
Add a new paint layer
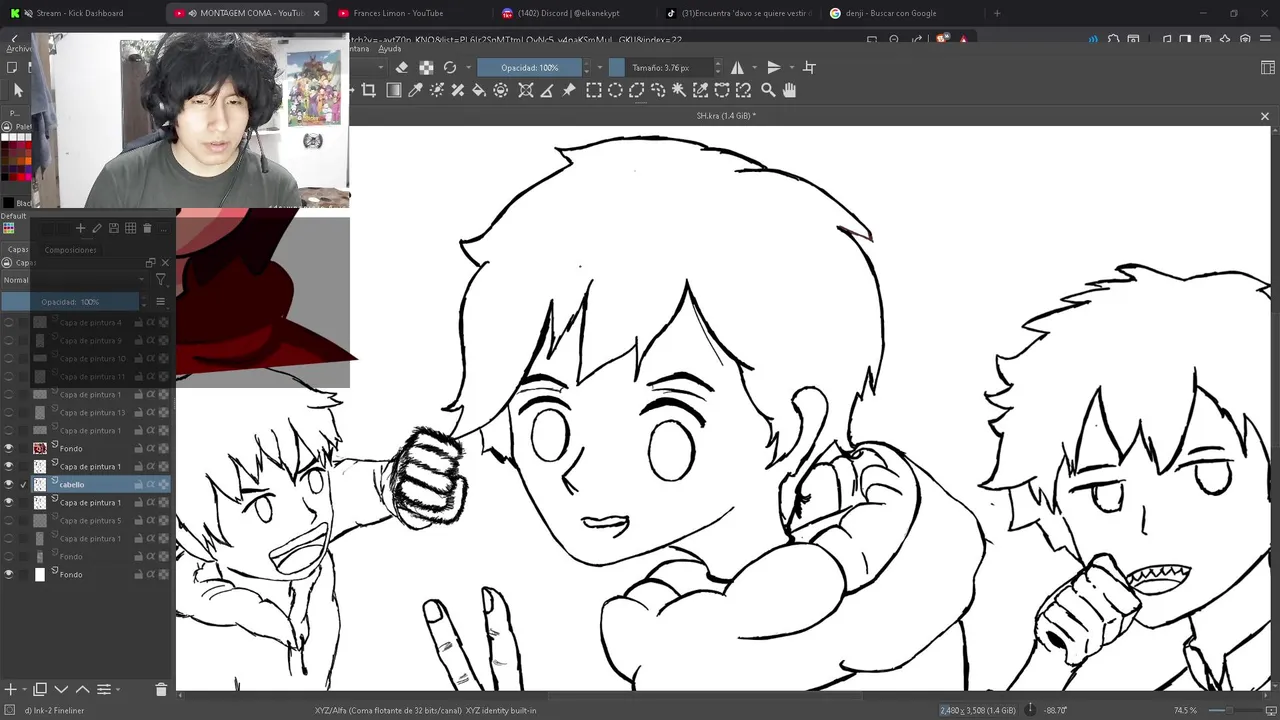click(x=10, y=689)
